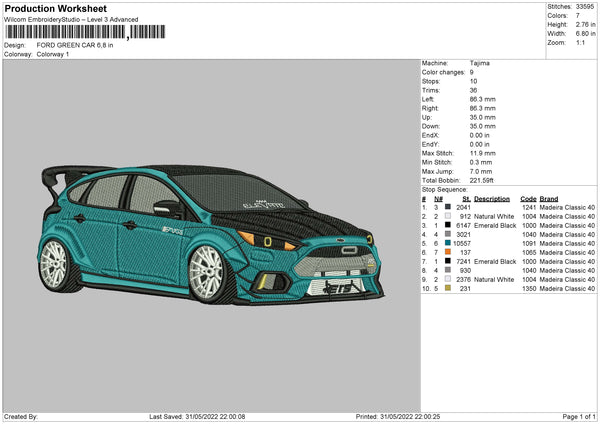The image size is (600, 424).
Task: Click the dark gray swatch for stop 1
Action: click(448, 207)
